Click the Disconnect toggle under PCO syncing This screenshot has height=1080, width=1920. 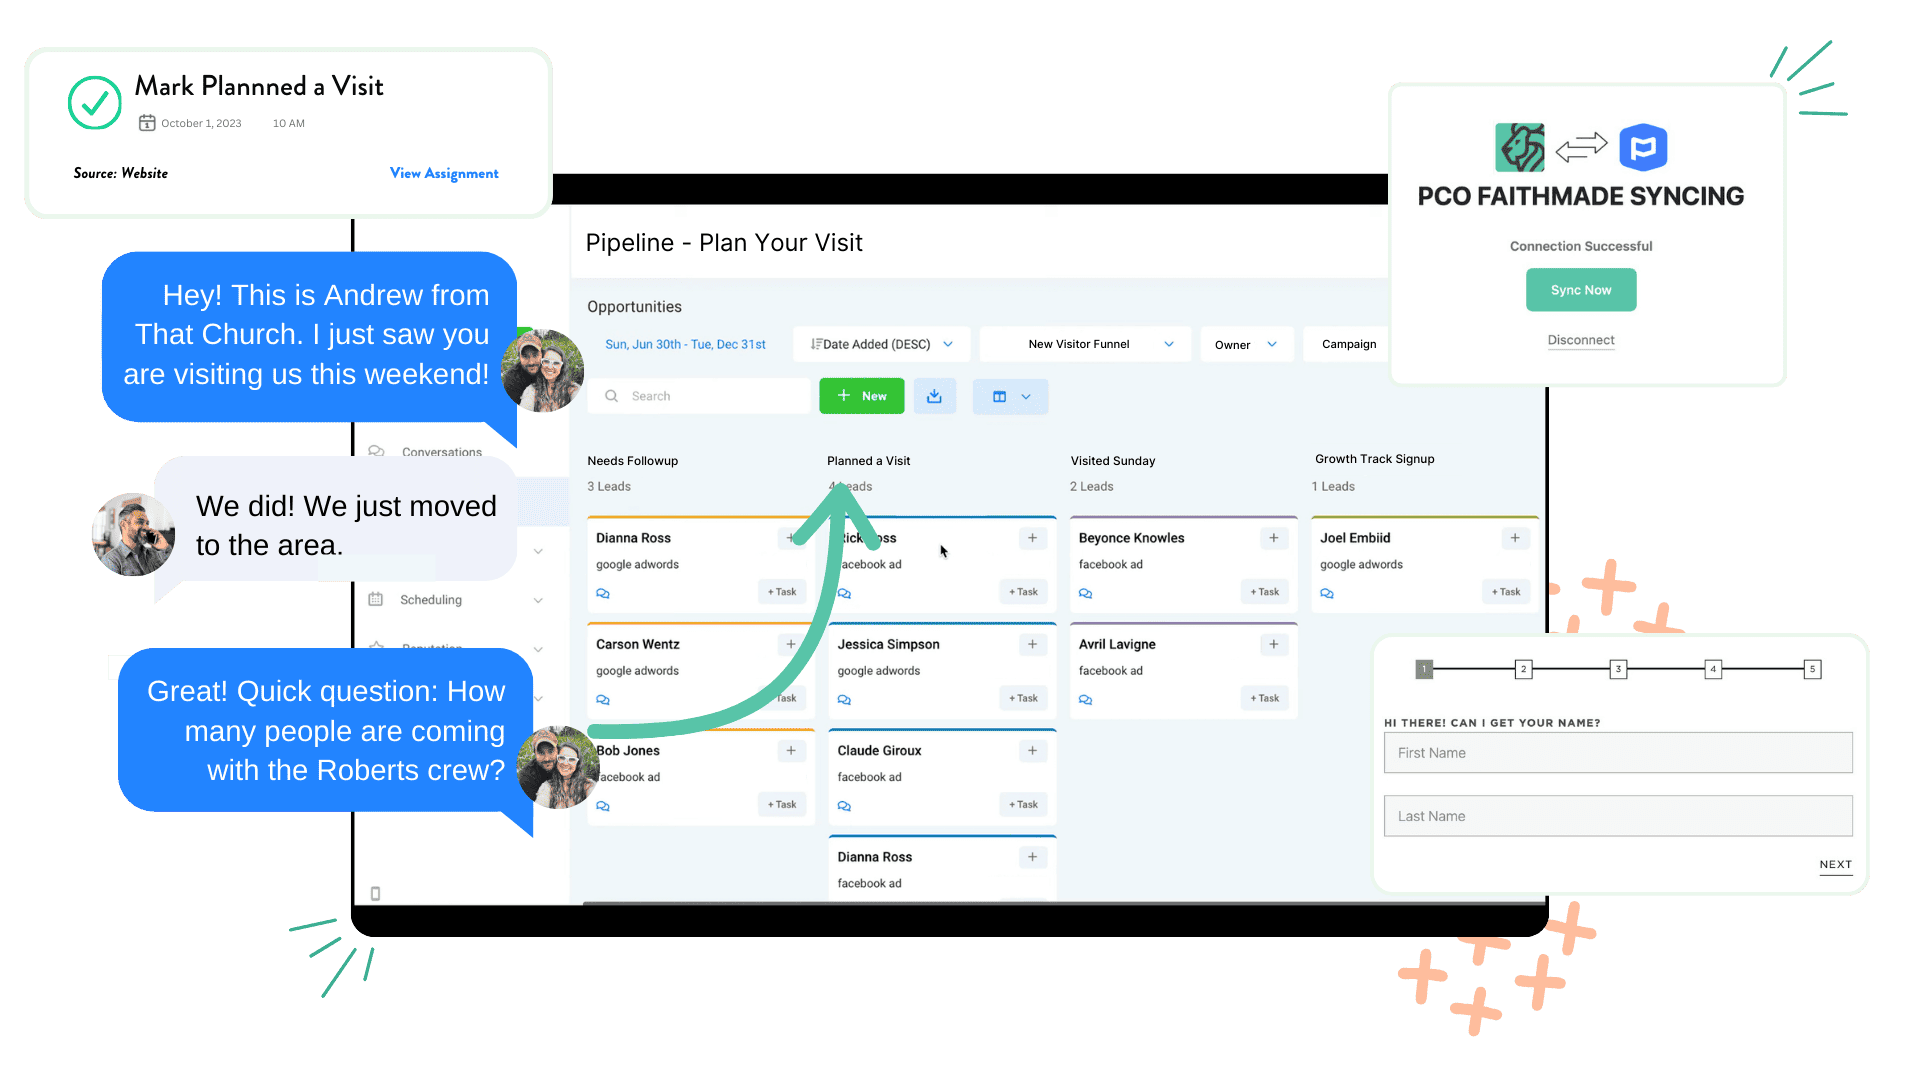[1581, 340]
